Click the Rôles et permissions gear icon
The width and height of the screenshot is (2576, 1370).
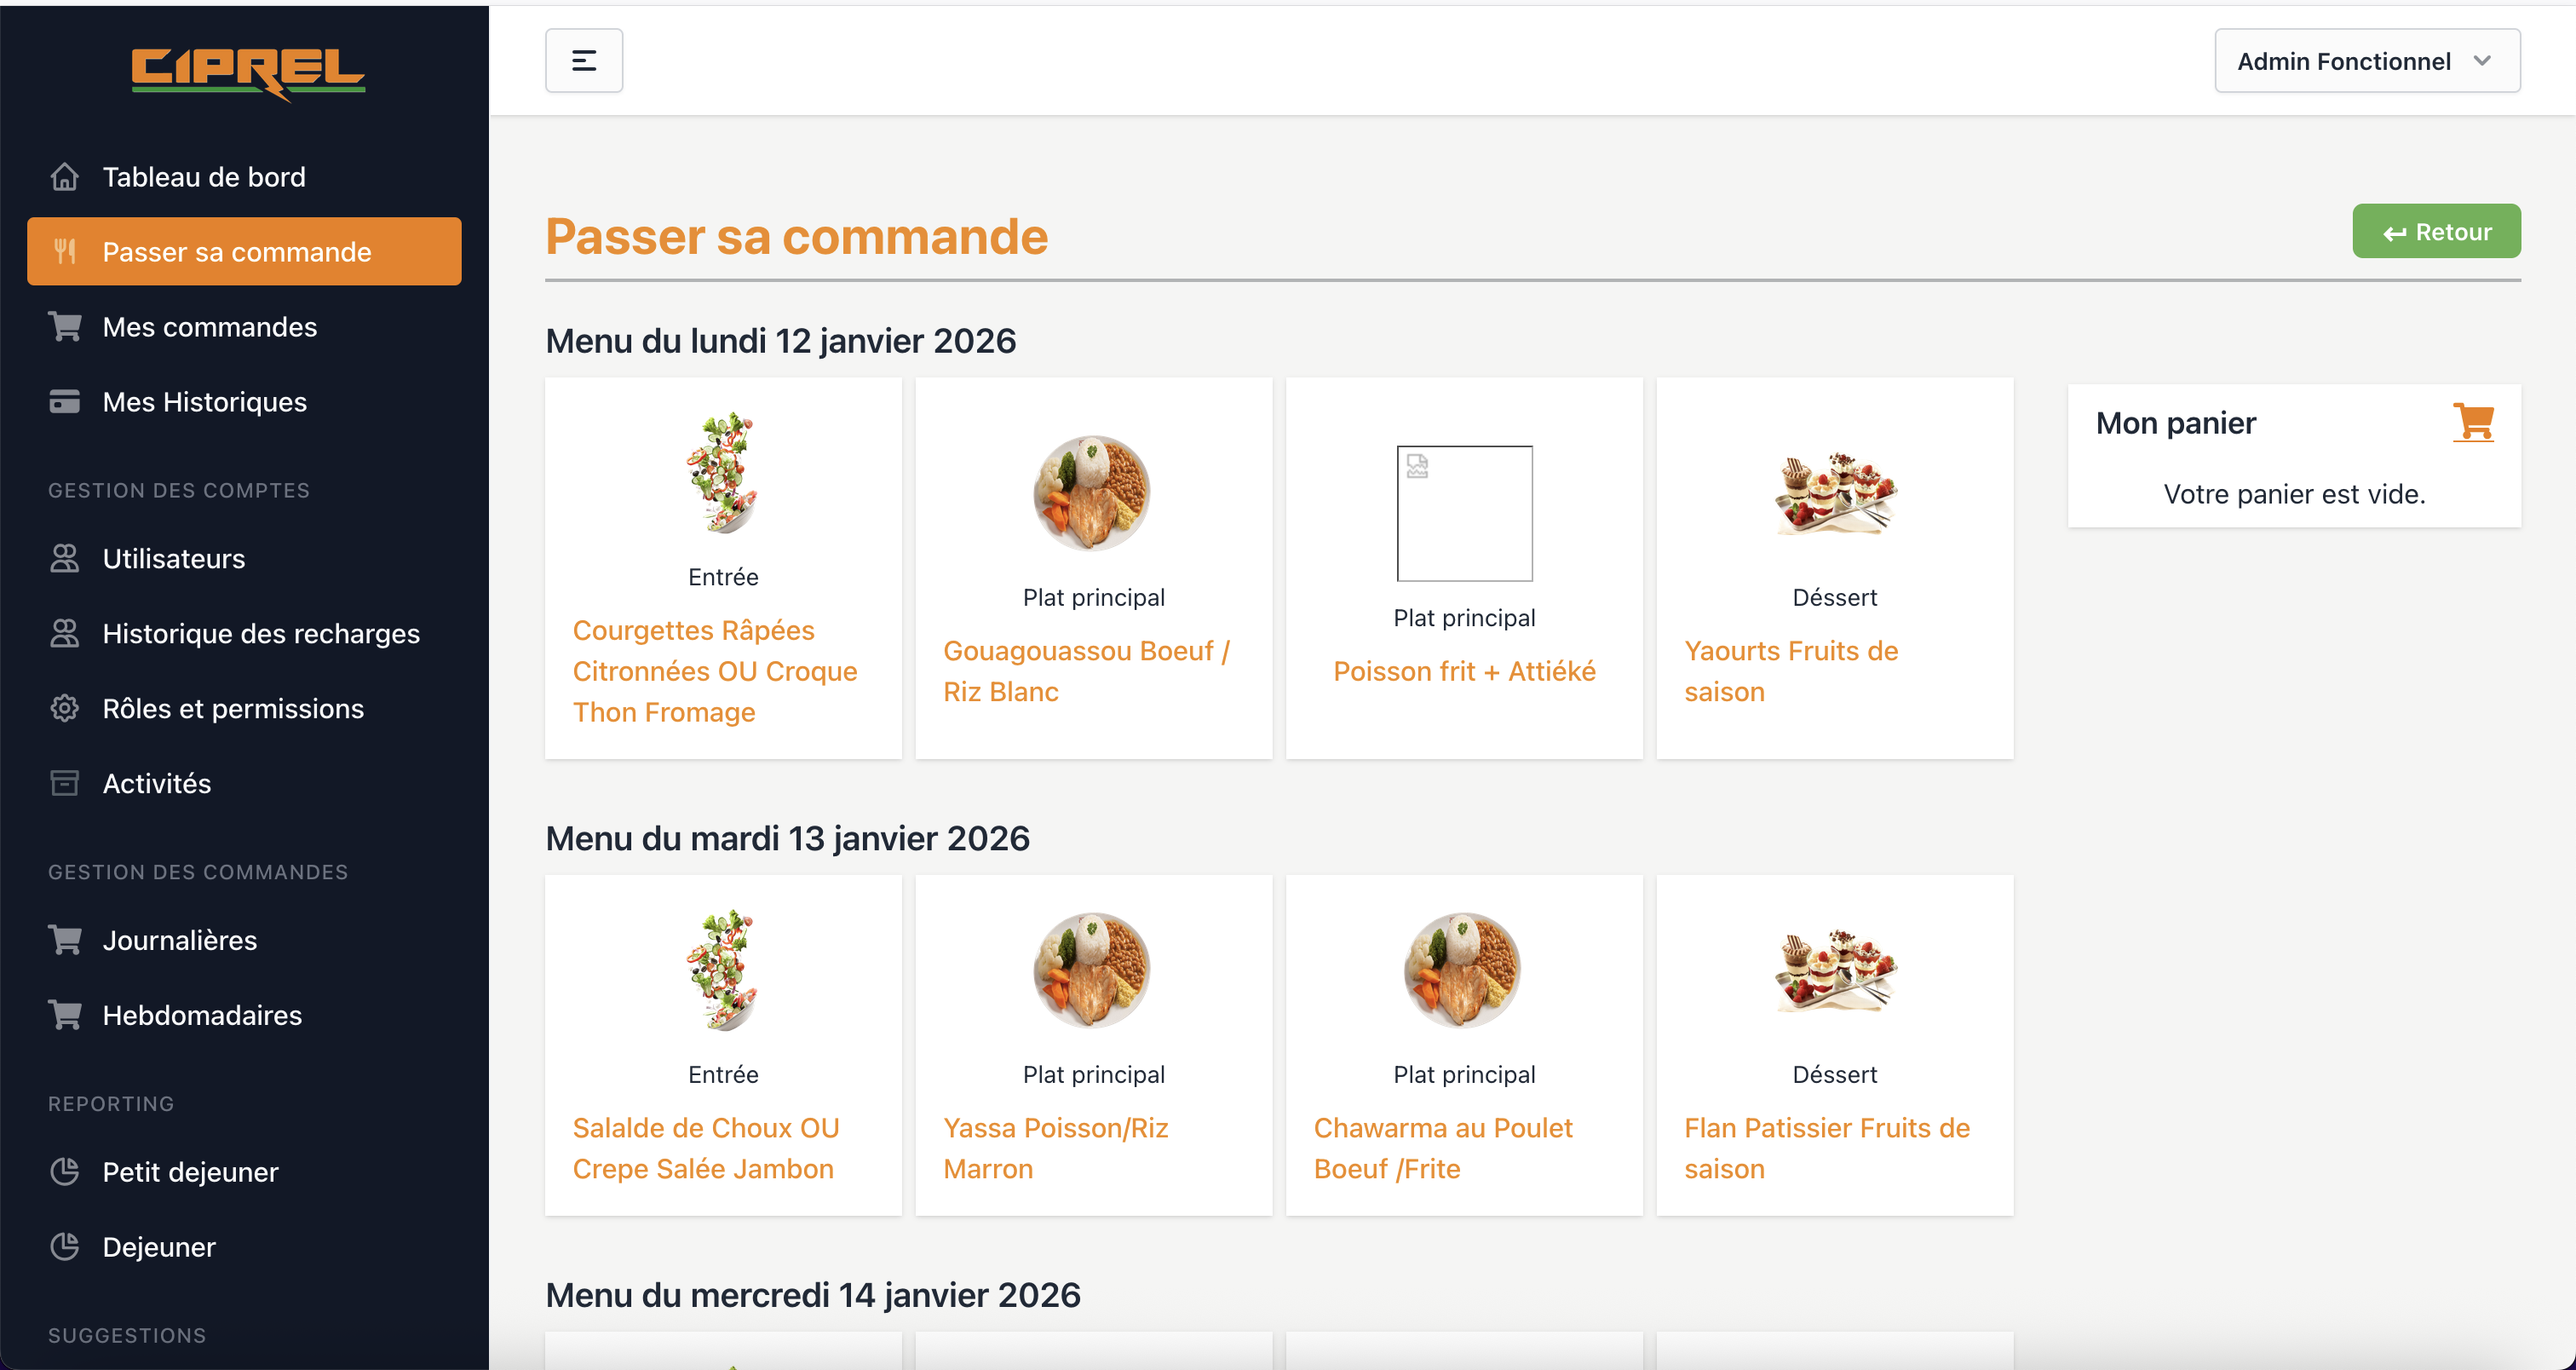click(65, 708)
